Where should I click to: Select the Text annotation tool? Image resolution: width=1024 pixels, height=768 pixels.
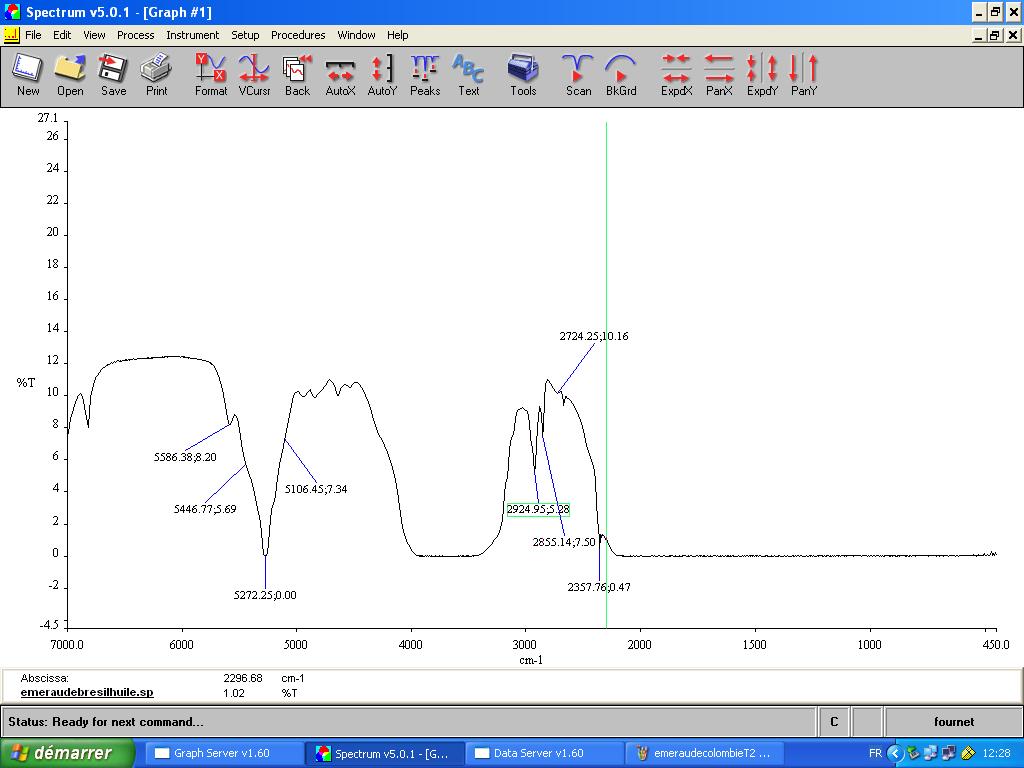point(468,75)
